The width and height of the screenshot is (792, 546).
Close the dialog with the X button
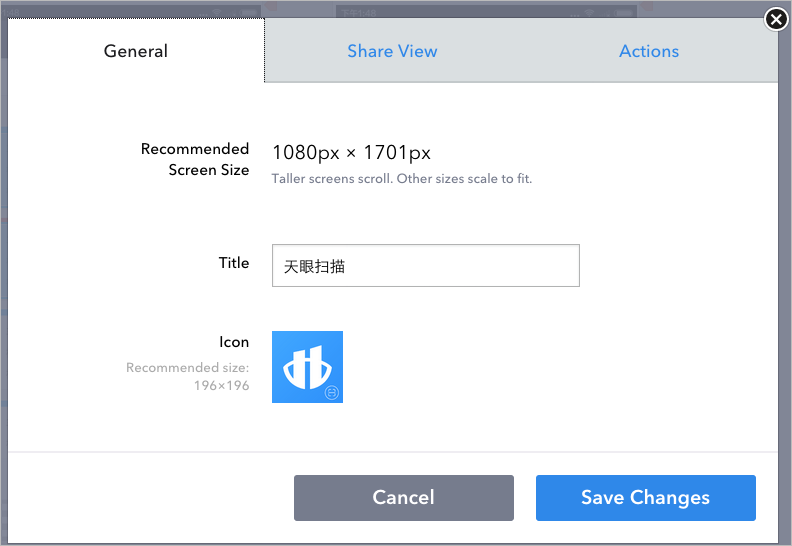pos(776,19)
